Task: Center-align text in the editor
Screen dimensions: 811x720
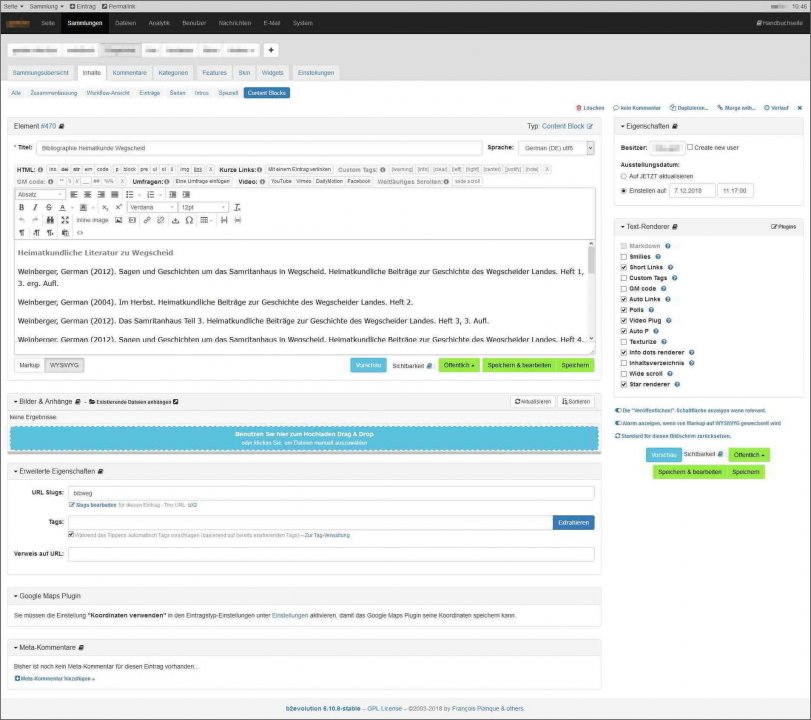Action: click(x=87, y=194)
